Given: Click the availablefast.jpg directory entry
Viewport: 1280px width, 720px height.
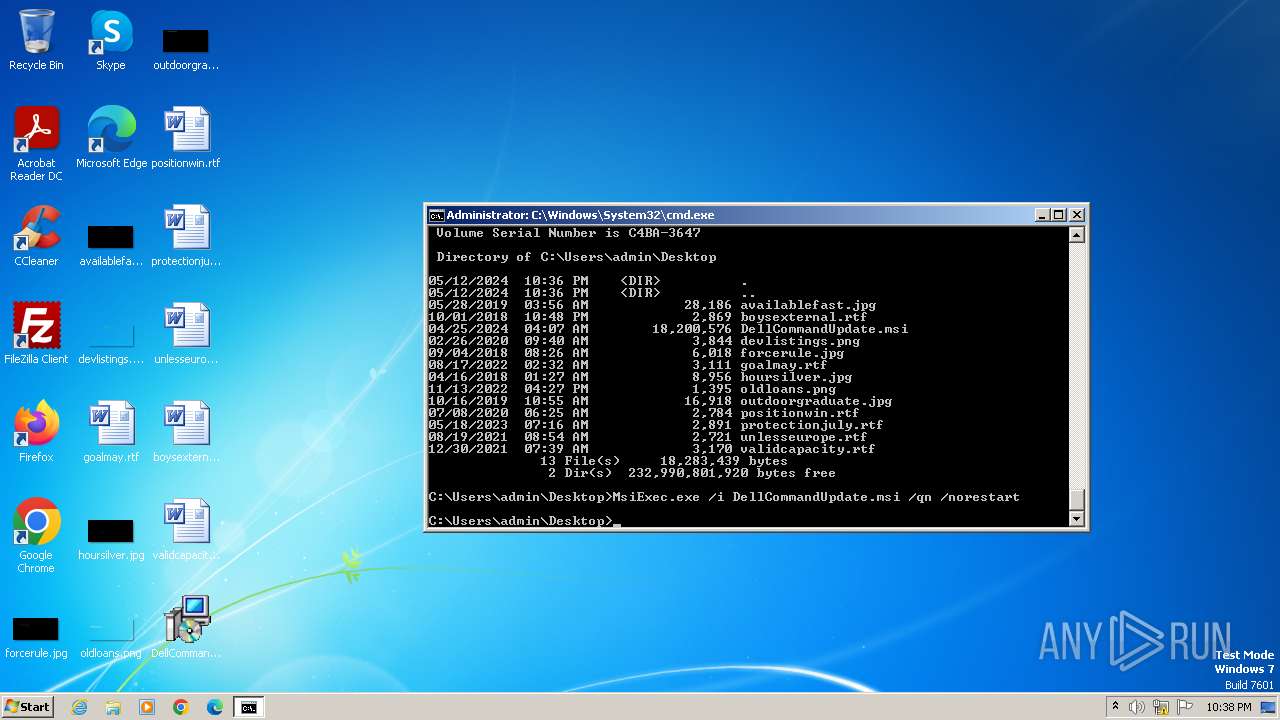Looking at the screenshot, I should pyautogui.click(x=652, y=305).
